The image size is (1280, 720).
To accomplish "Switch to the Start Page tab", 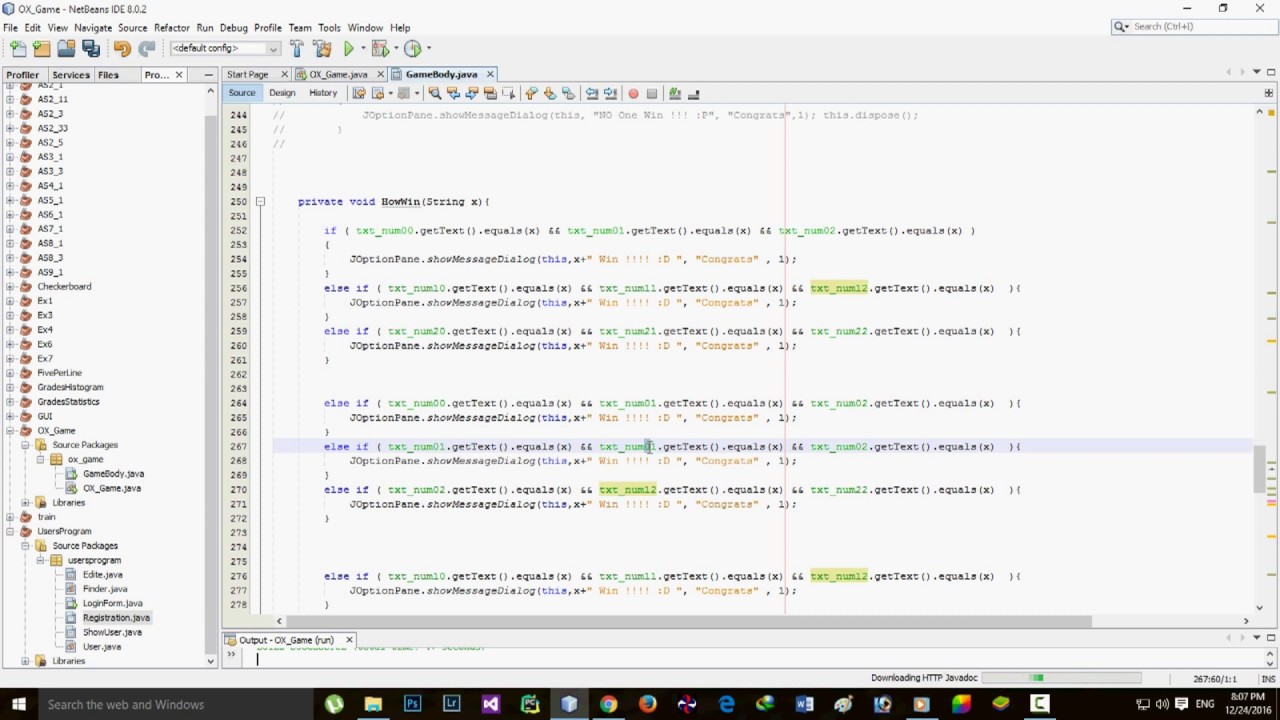I will pos(247,74).
